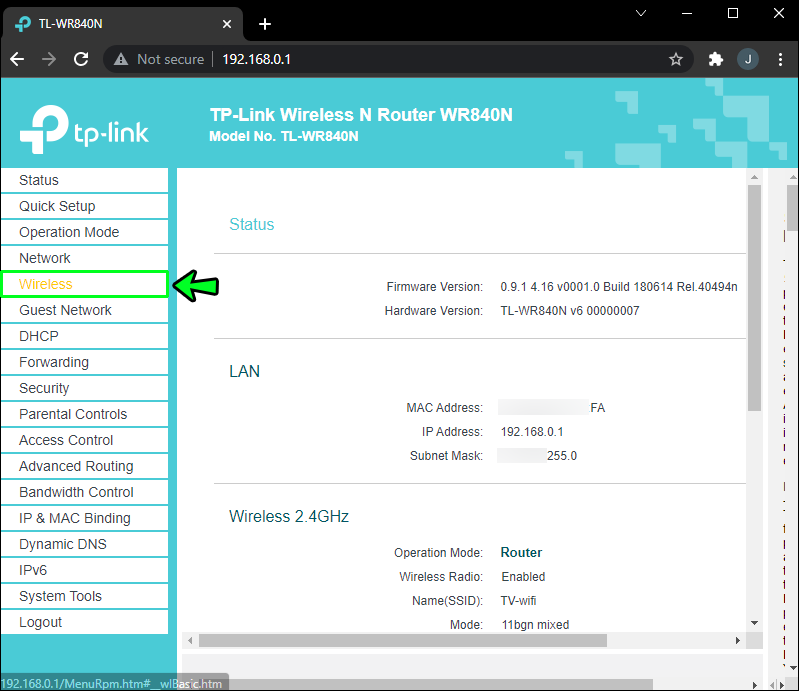Open the Status menu item

(x=85, y=180)
